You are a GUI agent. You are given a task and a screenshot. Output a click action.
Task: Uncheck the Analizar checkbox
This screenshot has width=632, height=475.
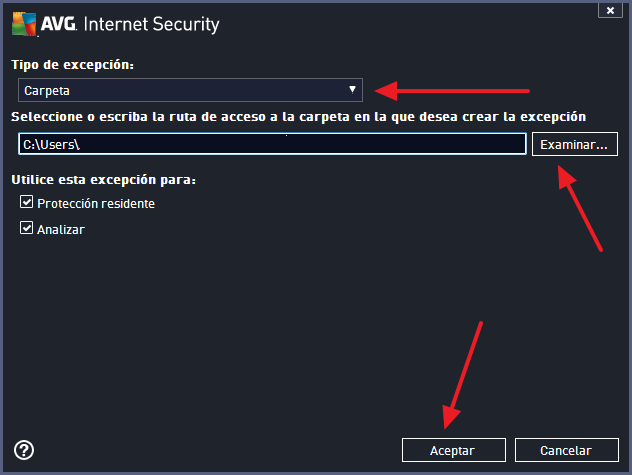[x=27, y=229]
